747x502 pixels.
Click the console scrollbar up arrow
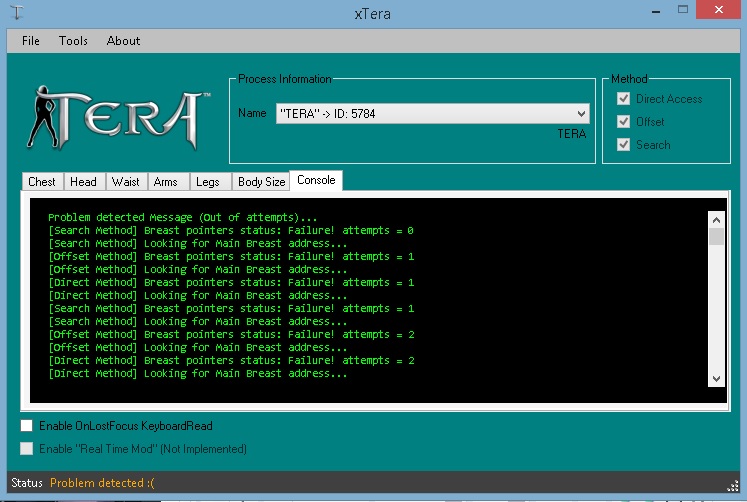tap(716, 218)
